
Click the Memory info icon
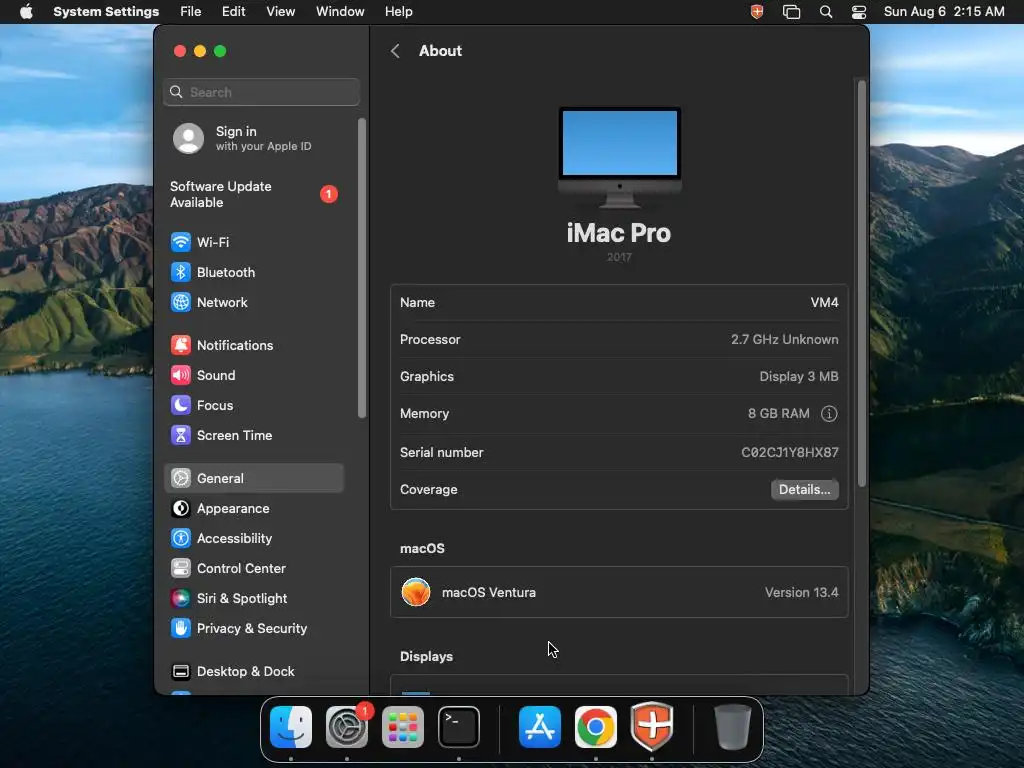tap(829, 414)
